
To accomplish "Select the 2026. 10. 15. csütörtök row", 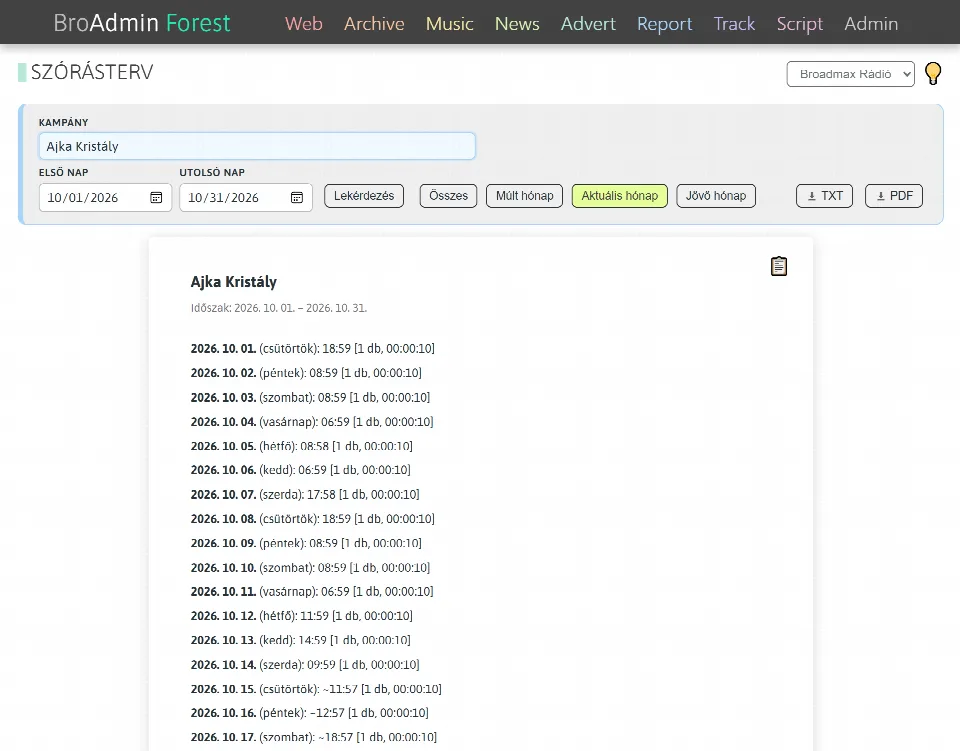I will 316,689.
